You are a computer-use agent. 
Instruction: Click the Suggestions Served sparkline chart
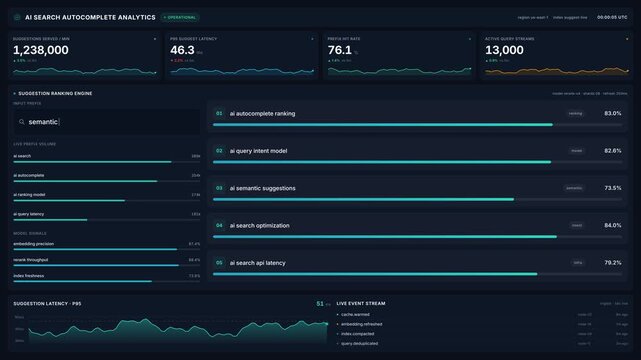(85, 72)
